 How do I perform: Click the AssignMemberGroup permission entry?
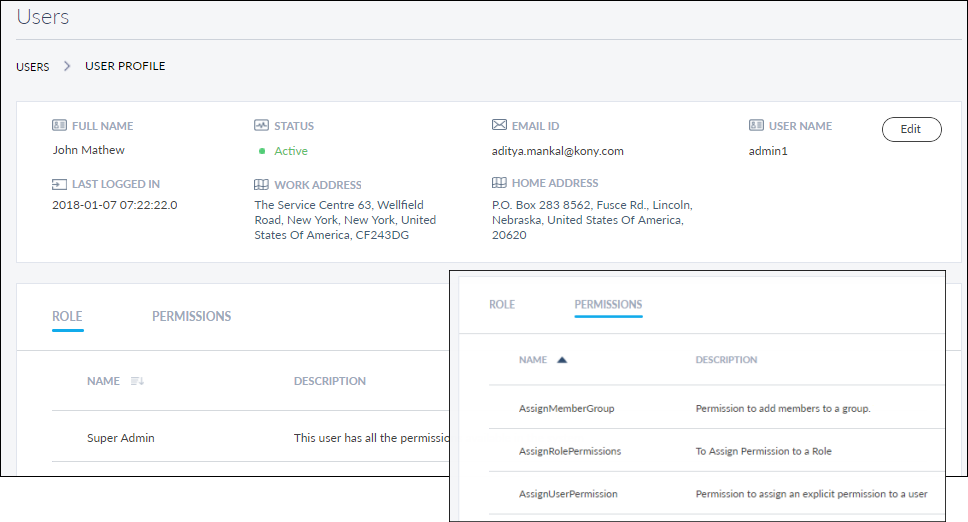pos(566,408)
